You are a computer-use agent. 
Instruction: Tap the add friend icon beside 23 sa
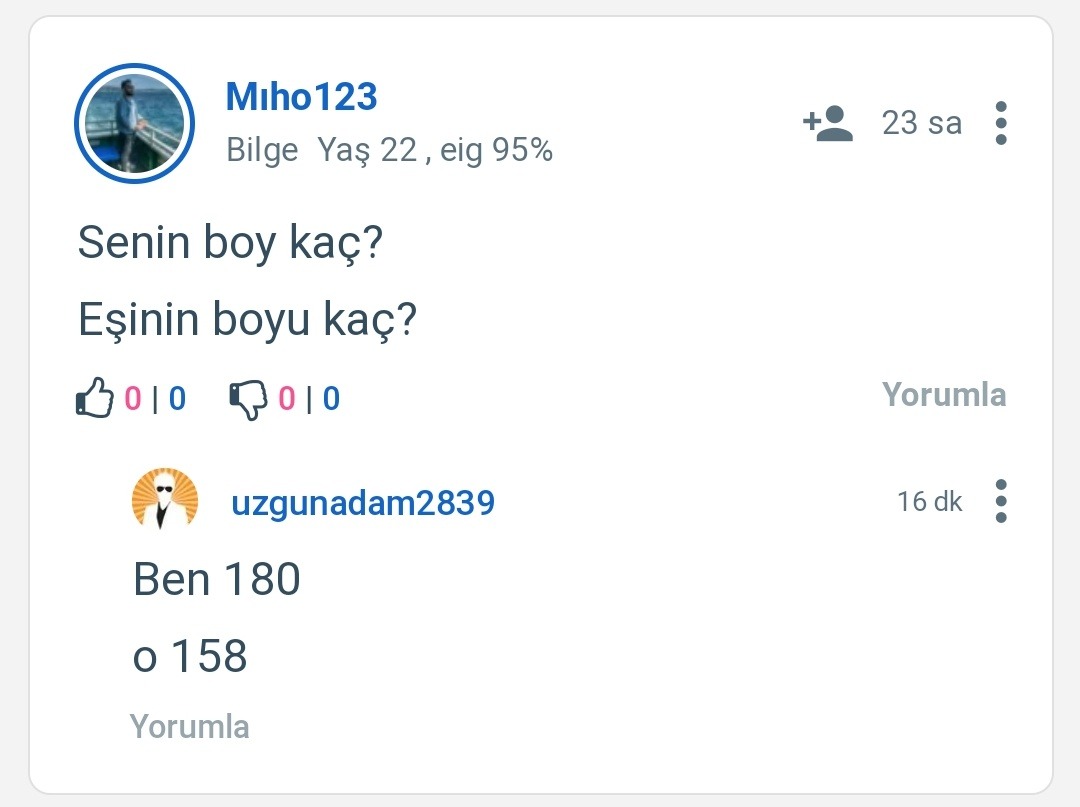coord(828,123)
